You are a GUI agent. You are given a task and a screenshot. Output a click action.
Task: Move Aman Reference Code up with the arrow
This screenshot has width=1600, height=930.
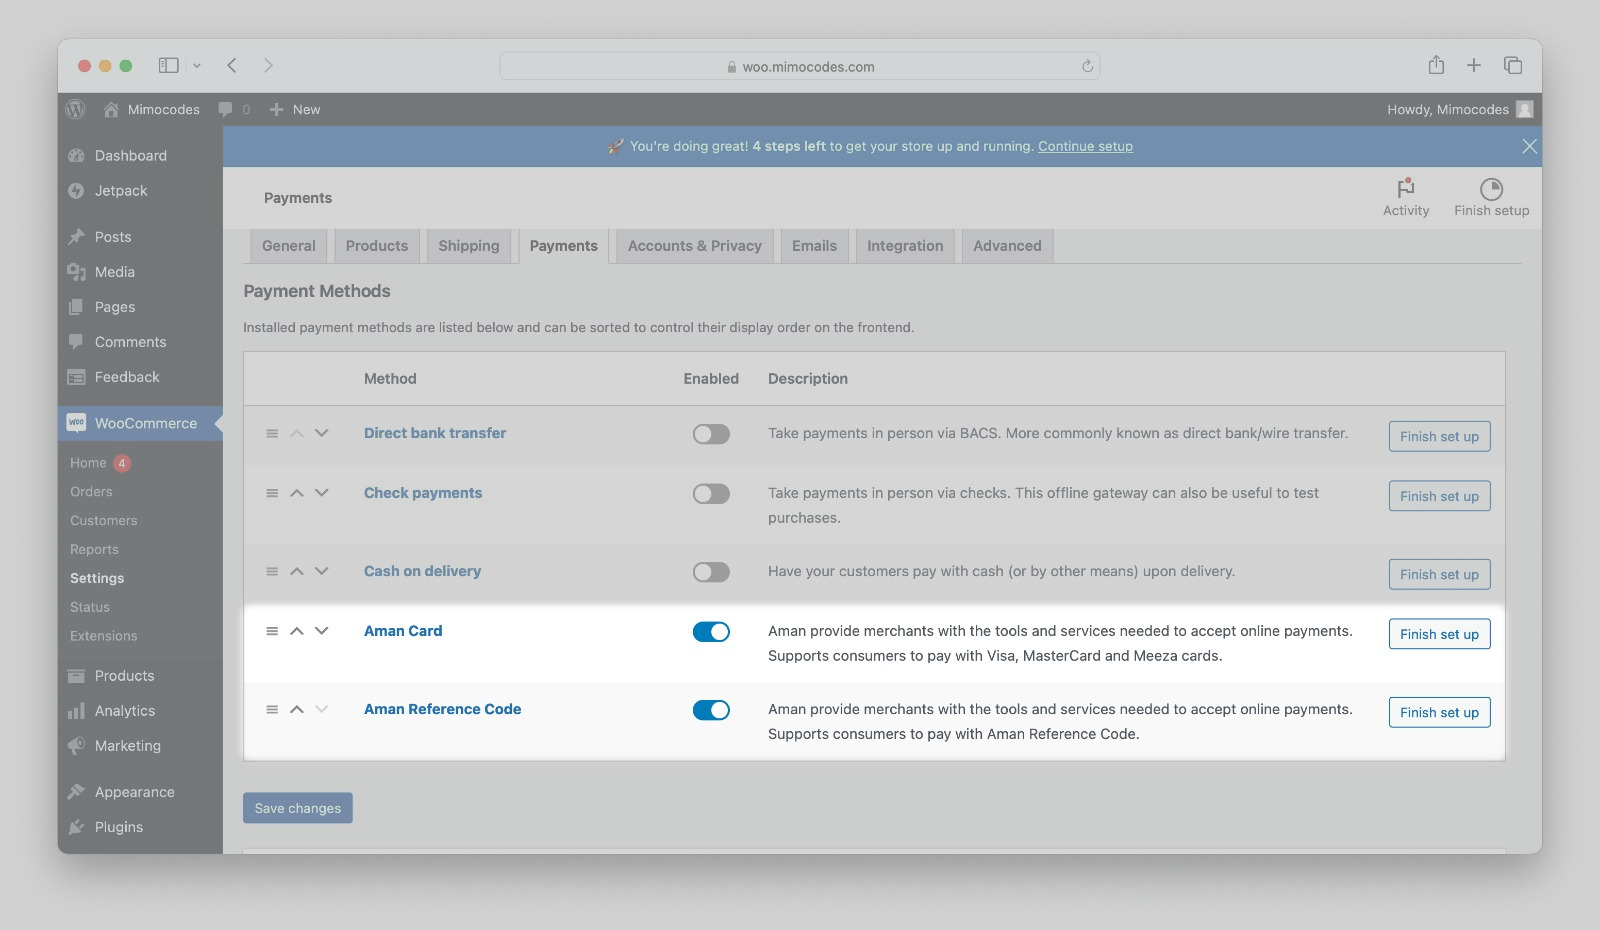click(297, 709)
